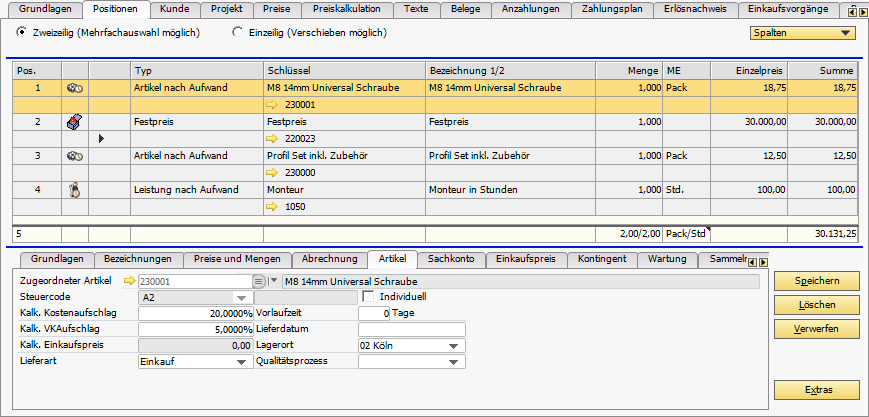The height and width of the screenshot is (417, 869).
Task: Open the Belege tab
Action: tap(466, 9)
